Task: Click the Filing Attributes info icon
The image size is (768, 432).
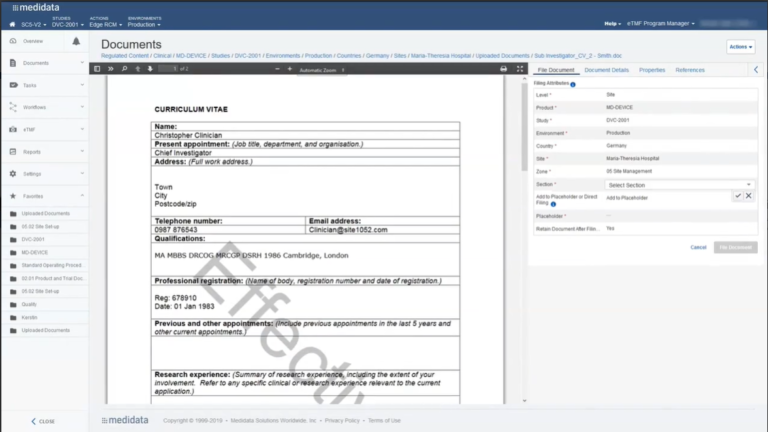Action: coord(573,84)
